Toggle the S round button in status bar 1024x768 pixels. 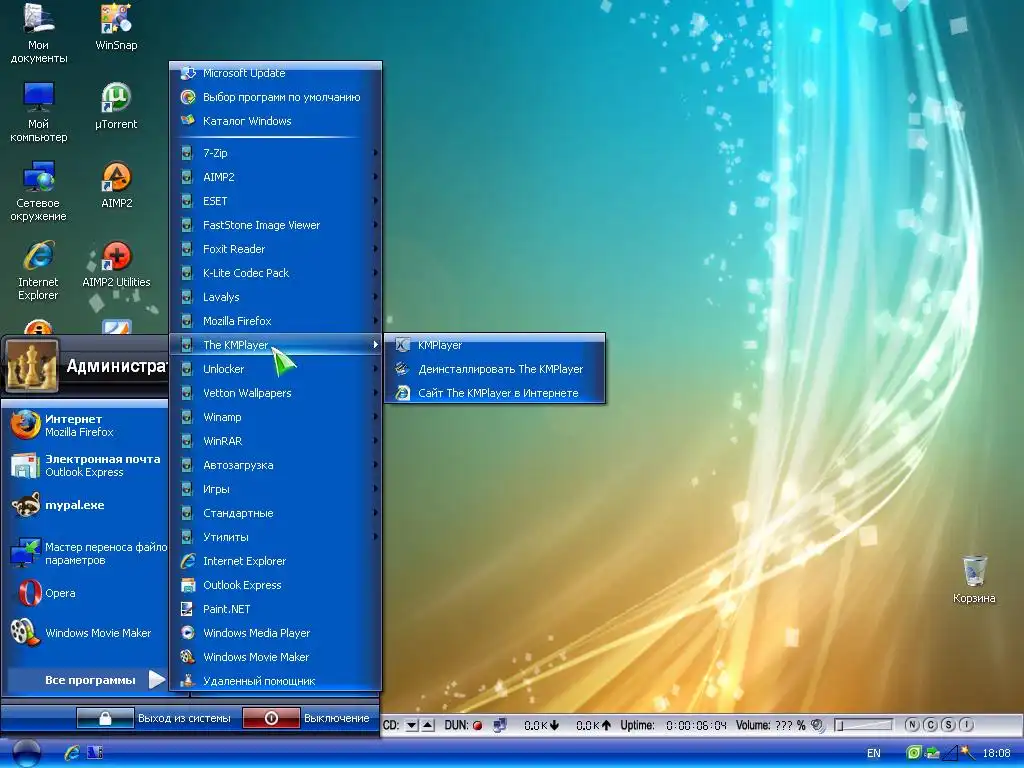pos(949,724)
